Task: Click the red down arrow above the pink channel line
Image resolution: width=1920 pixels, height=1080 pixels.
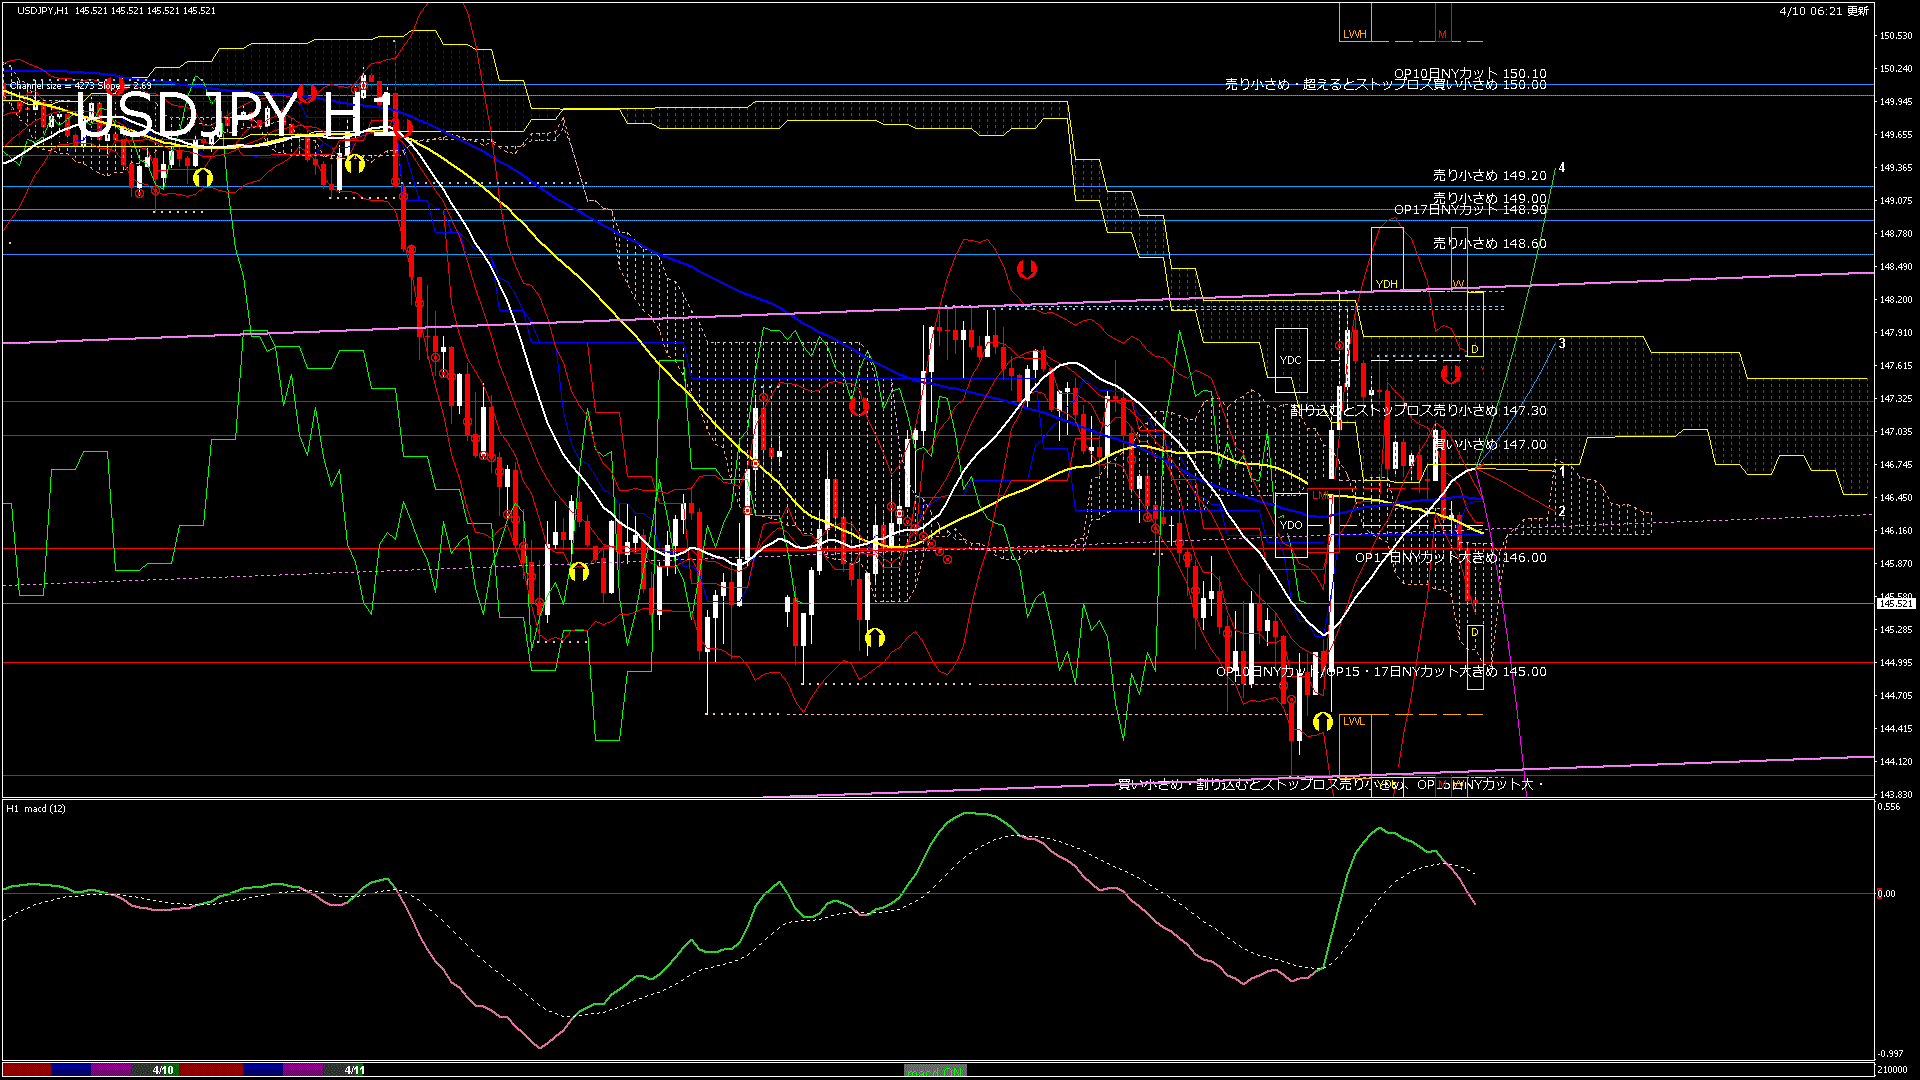Action: click(1026, 269)
